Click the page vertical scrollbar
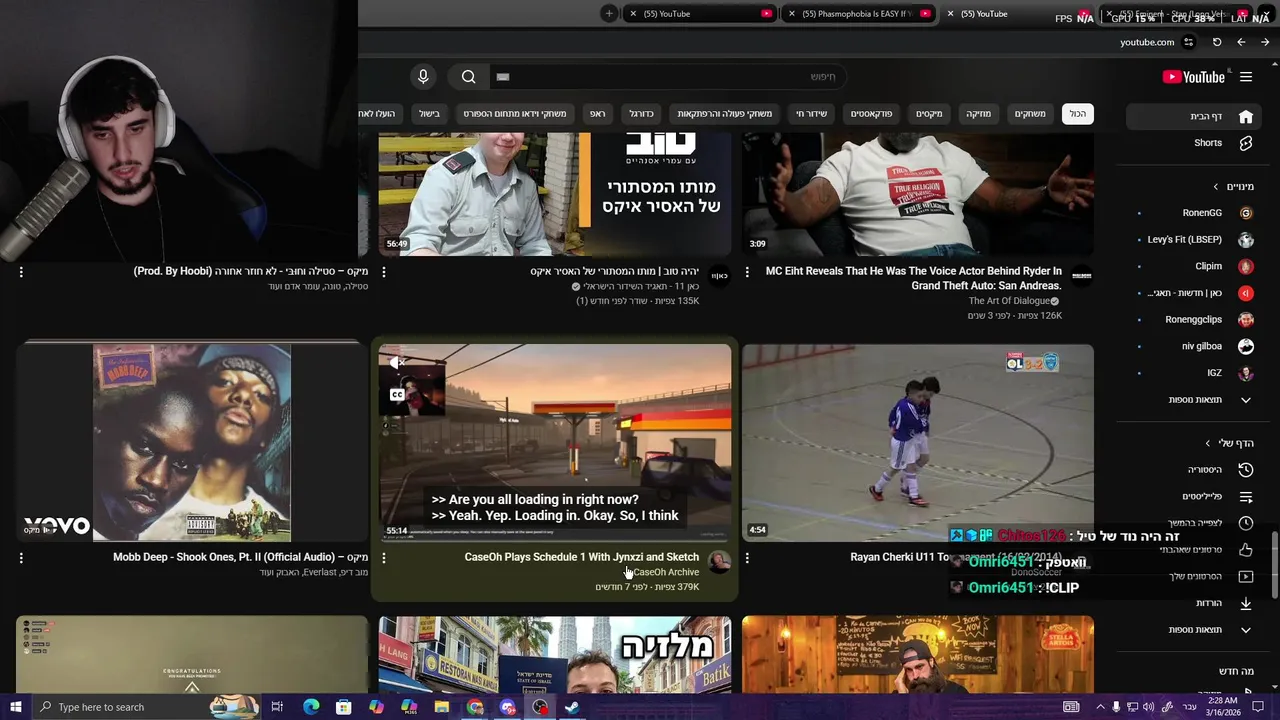 [1274, 565]
